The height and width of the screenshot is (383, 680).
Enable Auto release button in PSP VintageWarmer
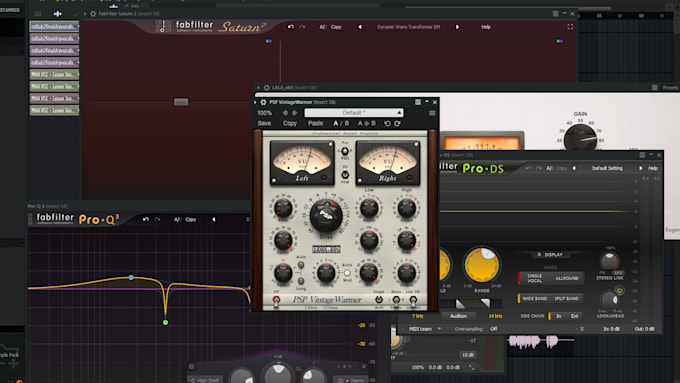301,264
